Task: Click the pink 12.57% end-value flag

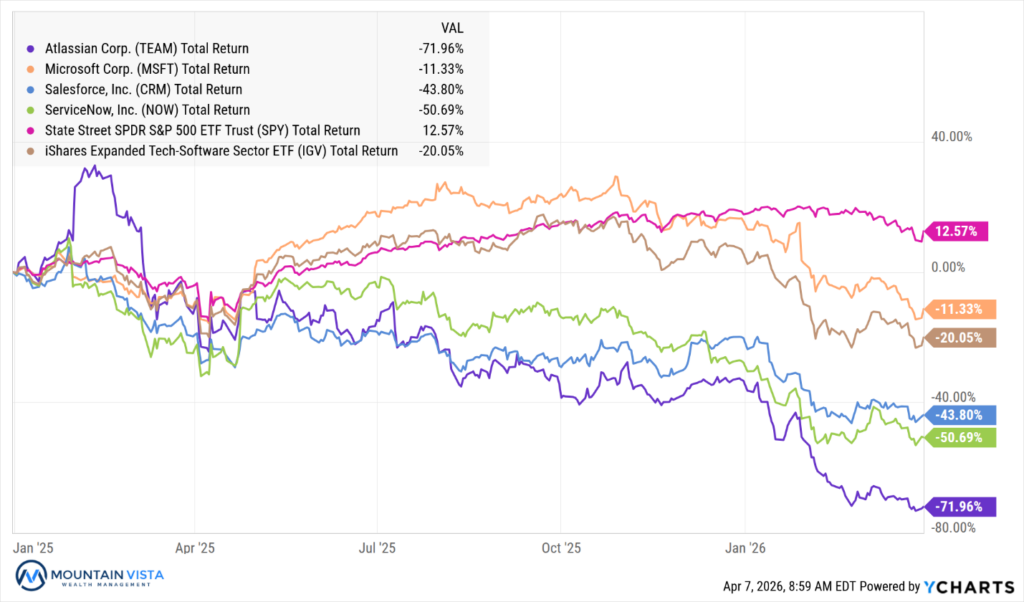Action: pos(958,232)
